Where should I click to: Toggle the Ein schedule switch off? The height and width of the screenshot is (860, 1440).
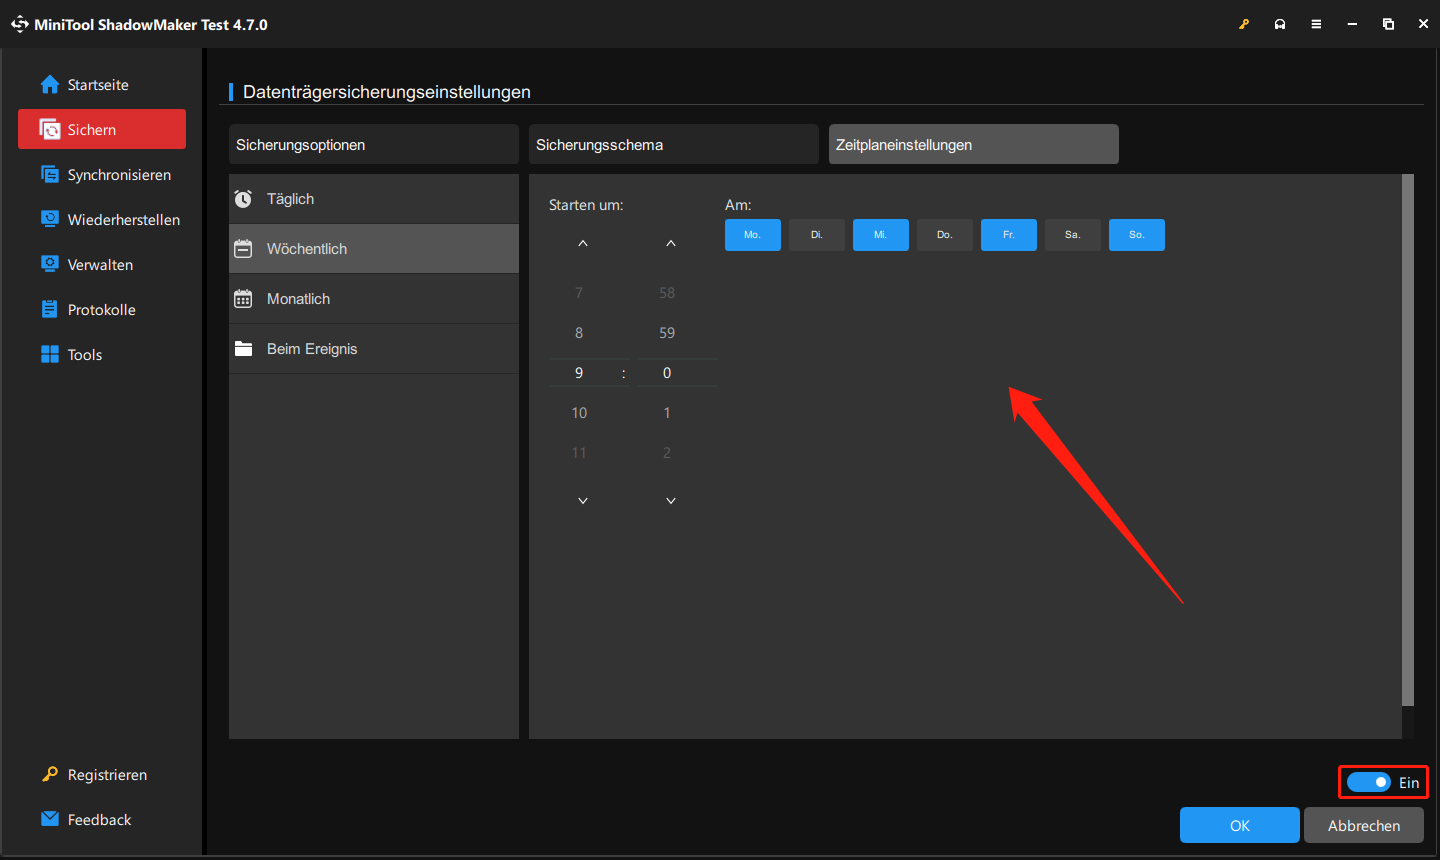click(x=1368, y=782)
